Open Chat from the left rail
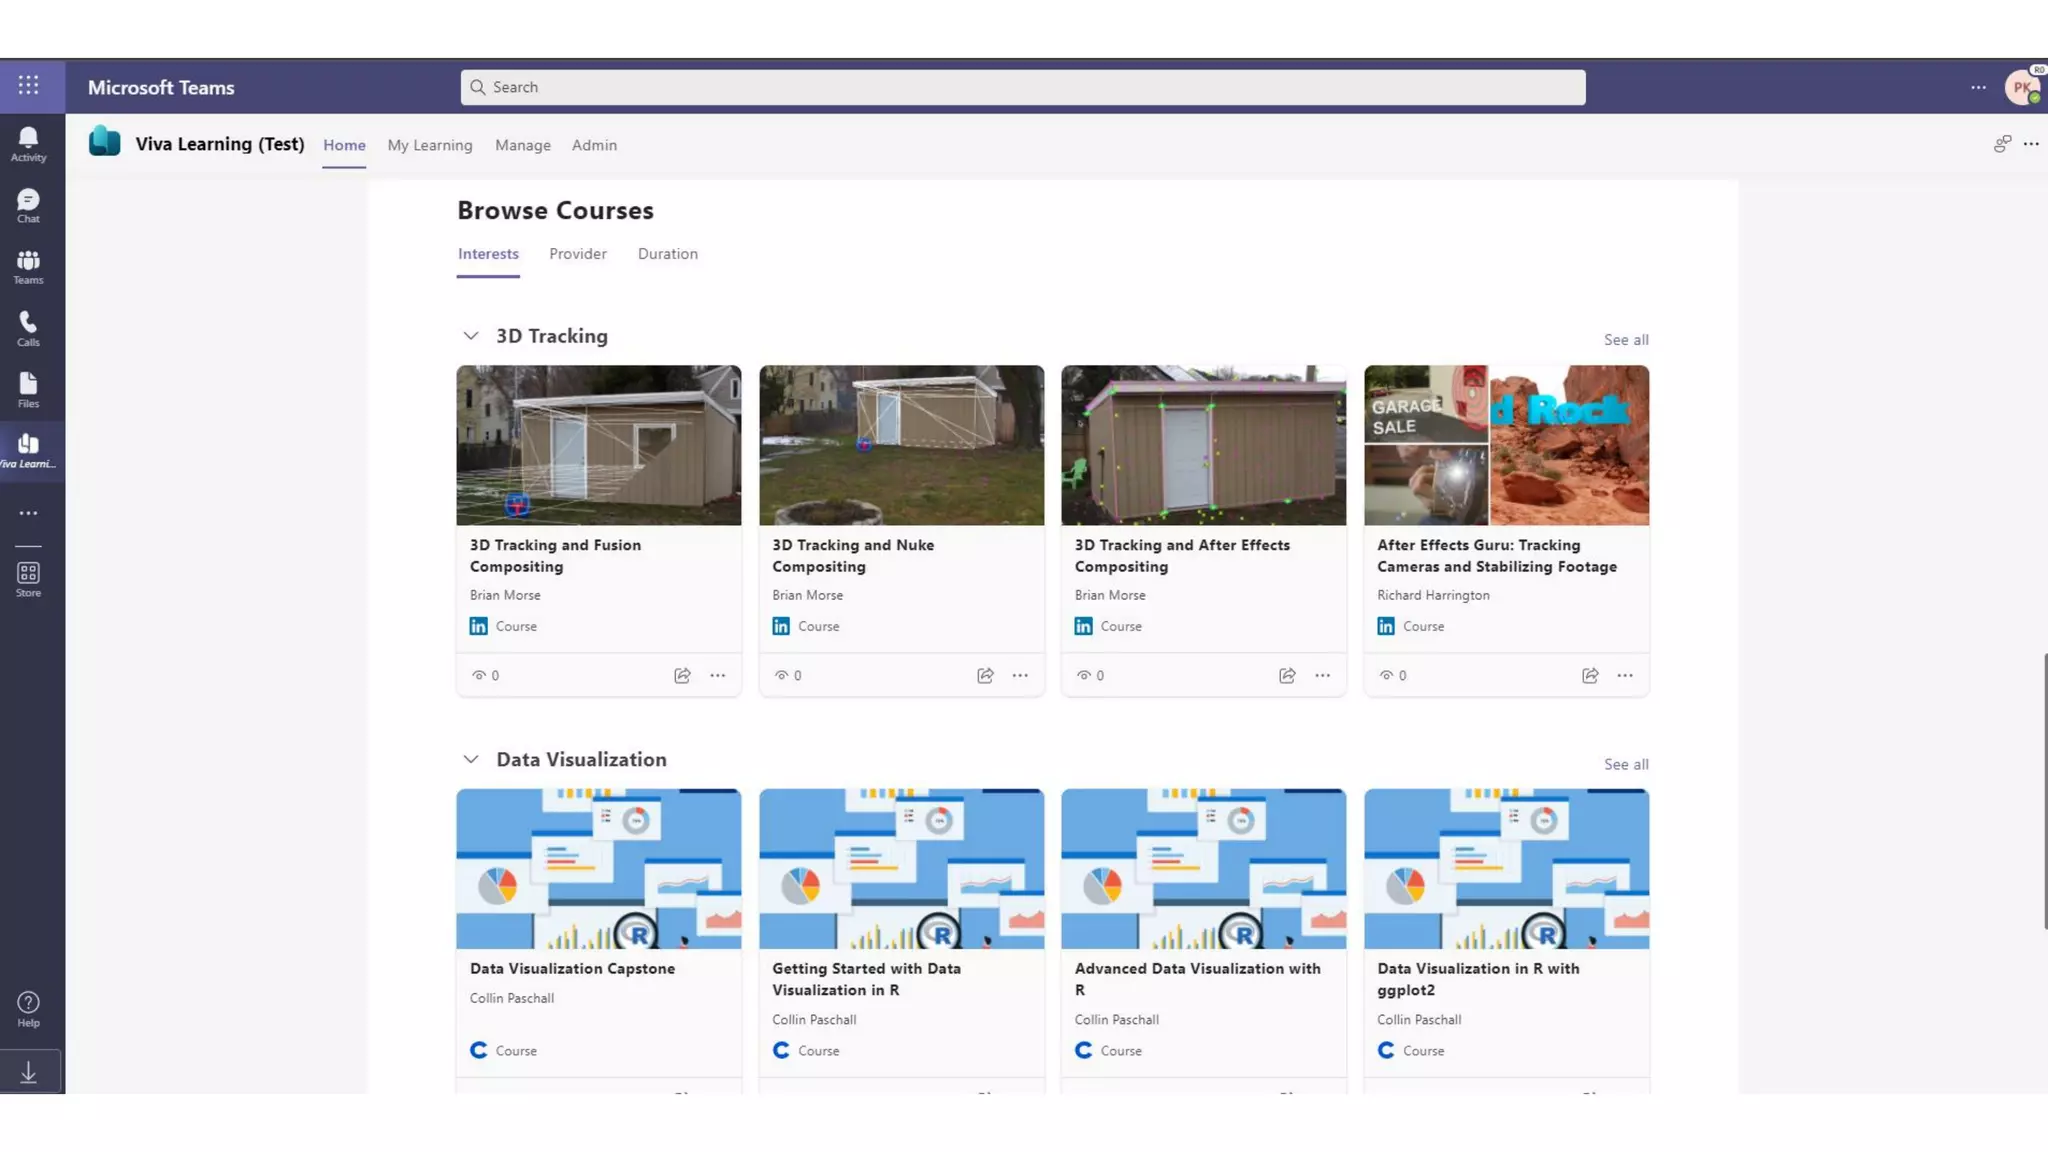This screenshot has width=2048, height=1152. pyautogui.click(x=28, y=205)
